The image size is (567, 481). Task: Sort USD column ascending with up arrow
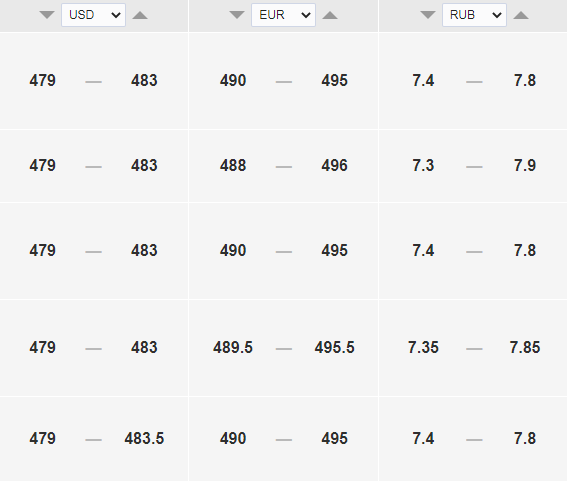[140, 15]
